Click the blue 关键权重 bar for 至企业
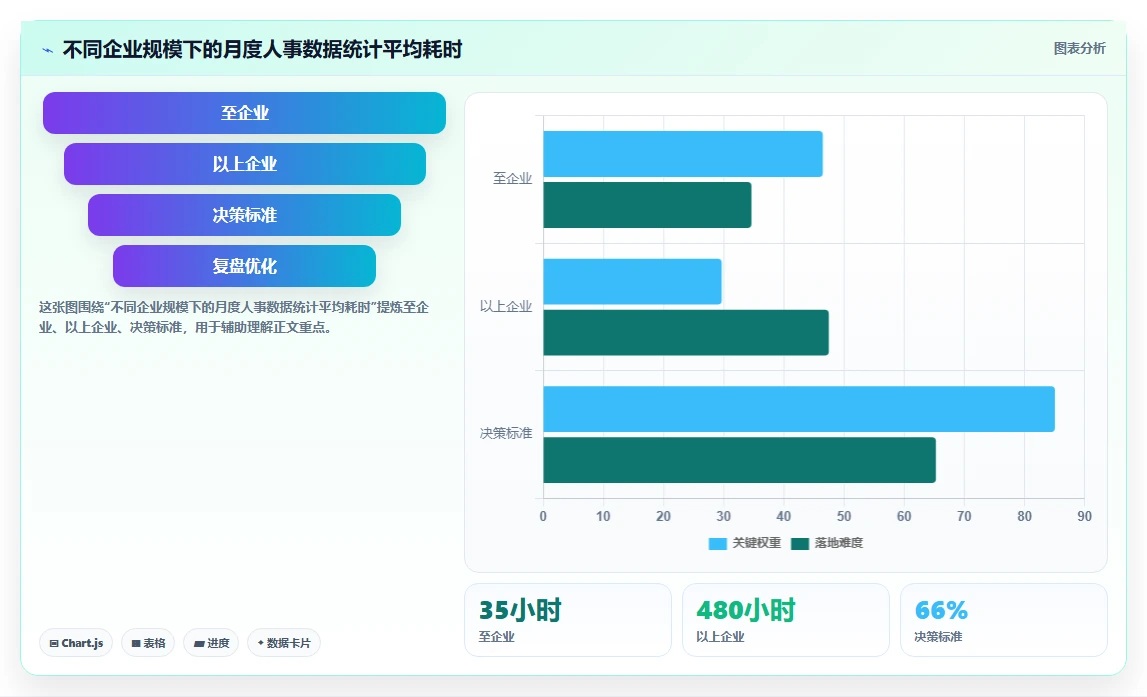 [682, 154]
